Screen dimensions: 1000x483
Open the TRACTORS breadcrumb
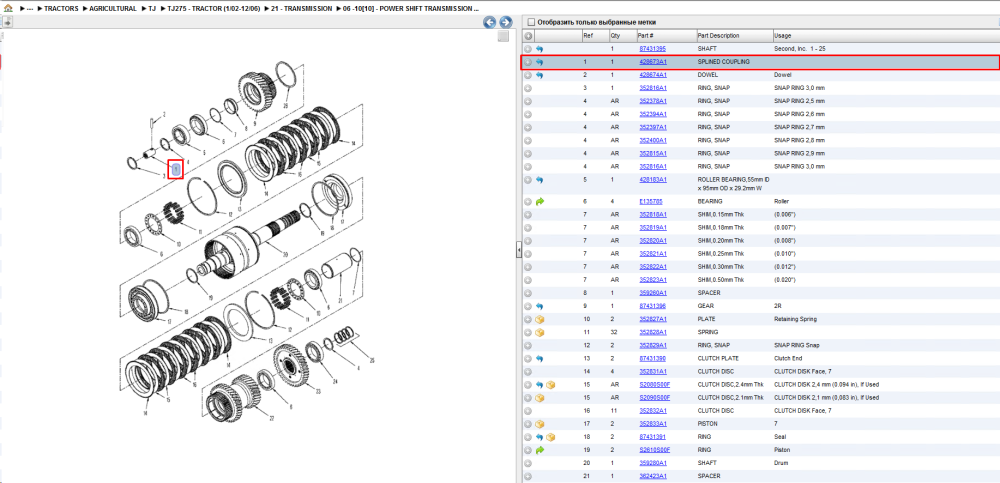click(61, 9)
